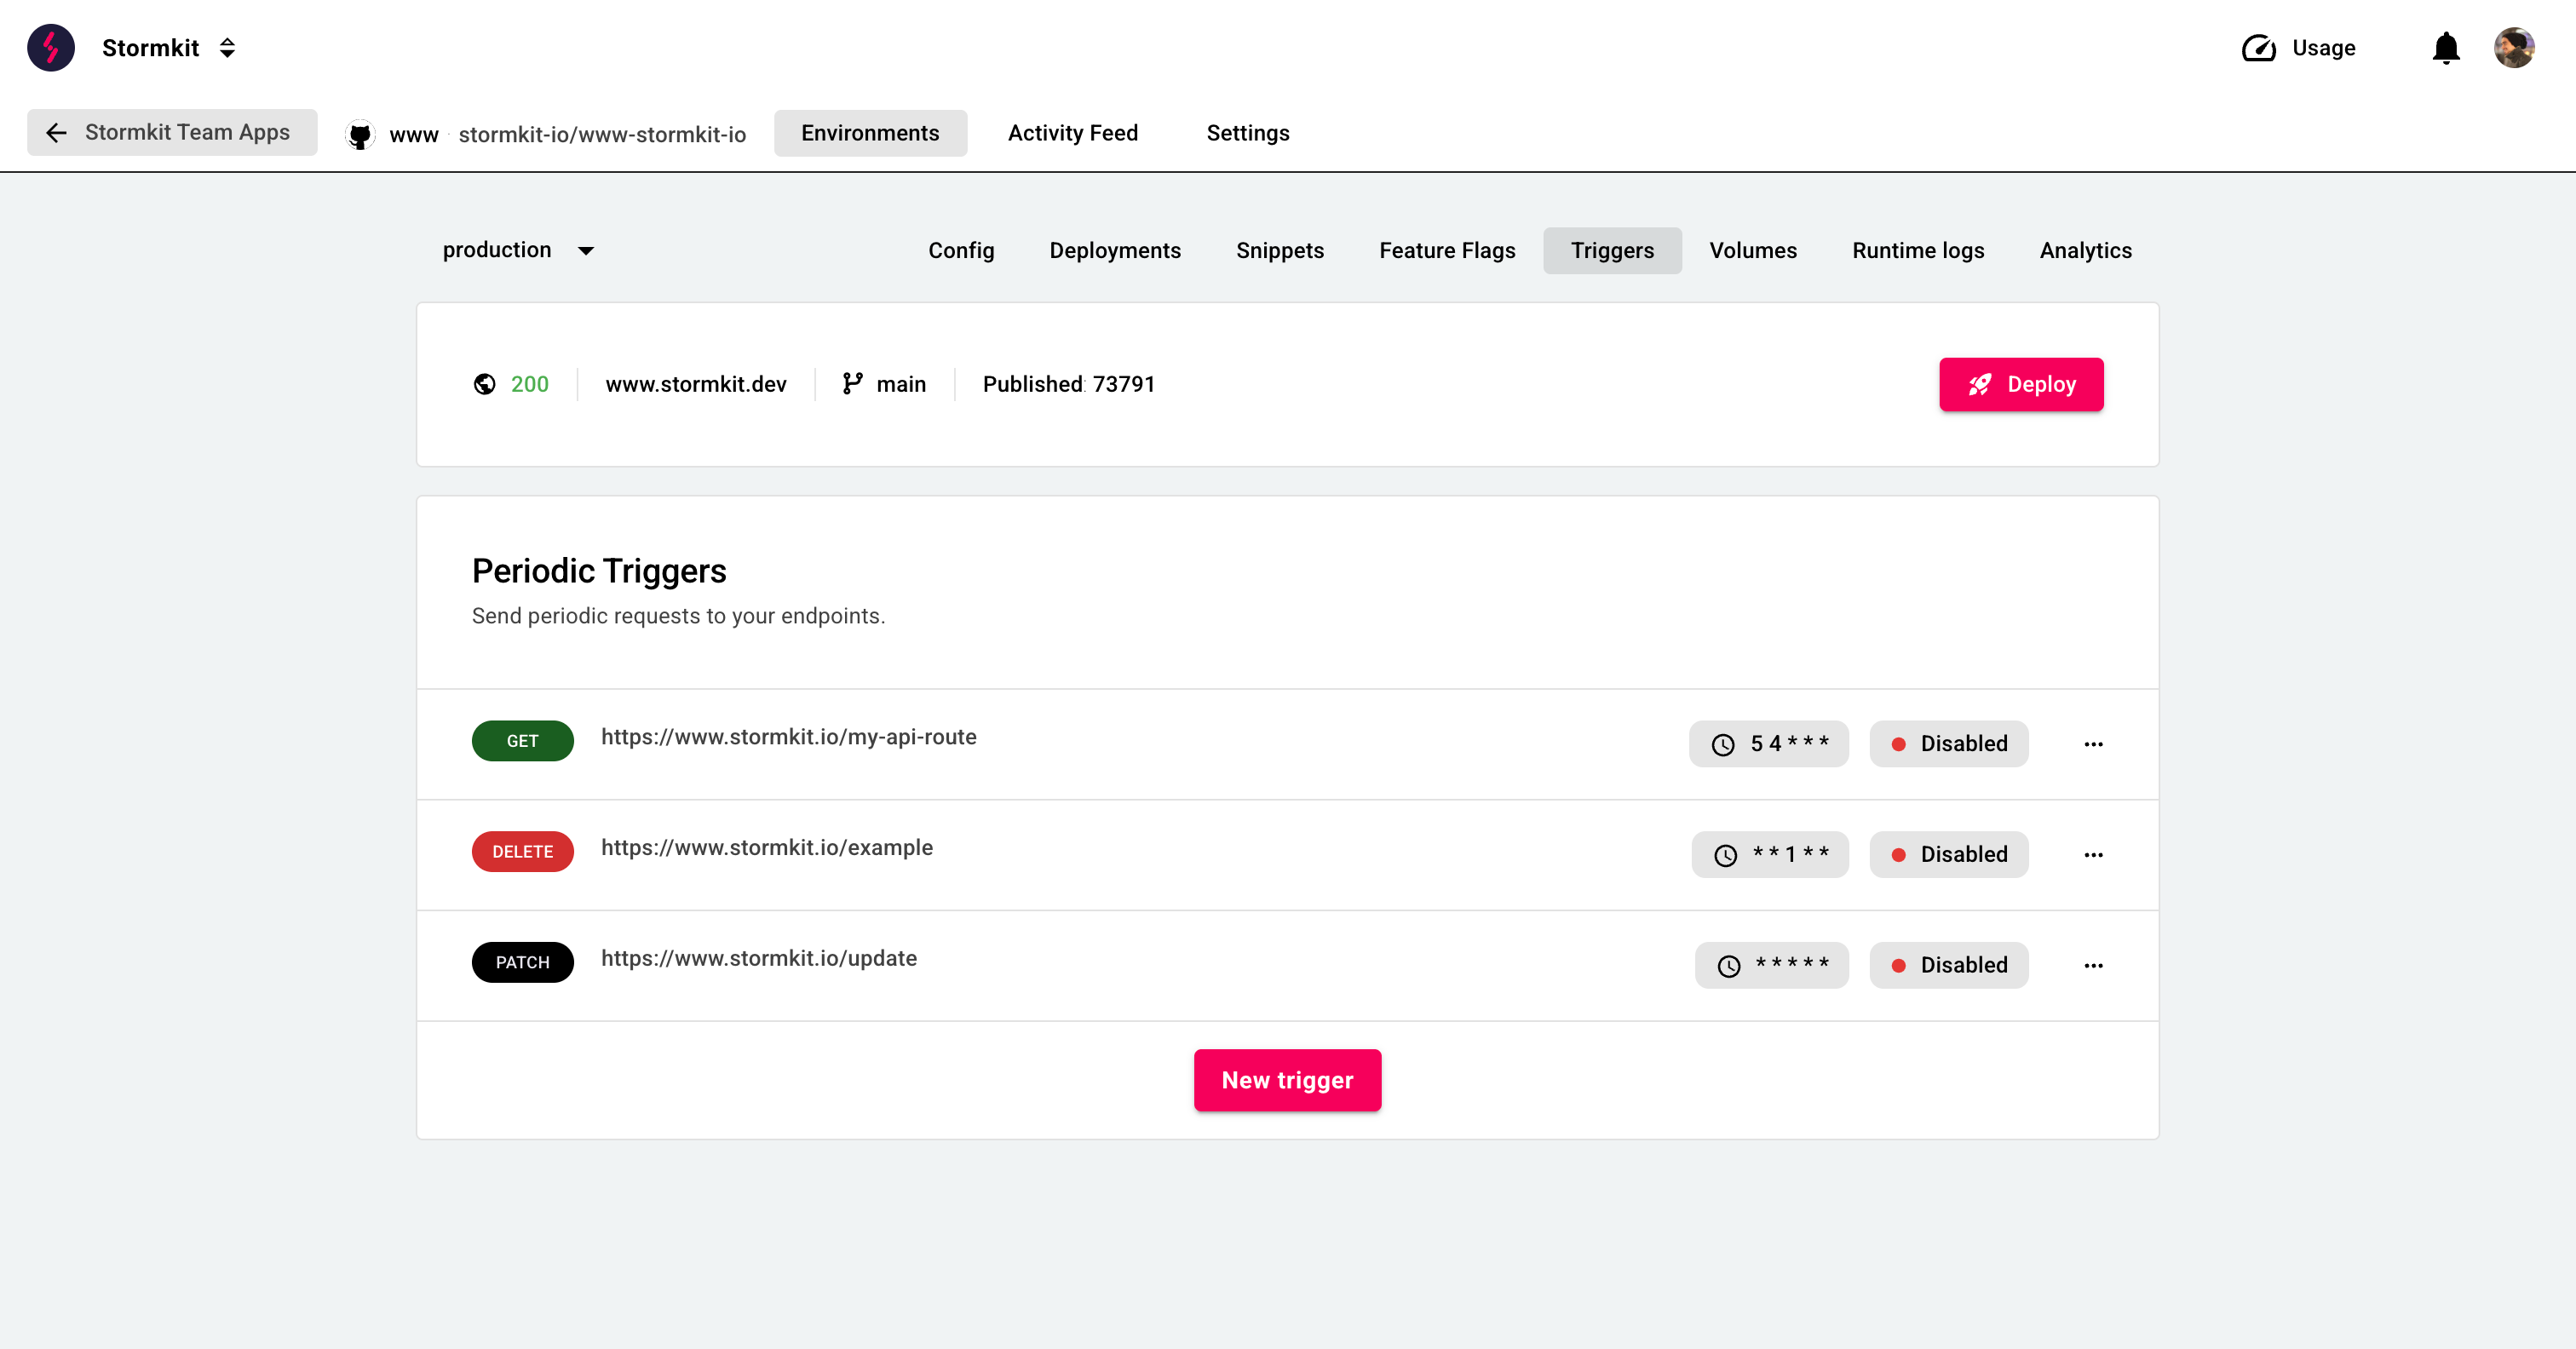Click the 200 status code
The image size is (2576, 1349).
coord(529,384)
